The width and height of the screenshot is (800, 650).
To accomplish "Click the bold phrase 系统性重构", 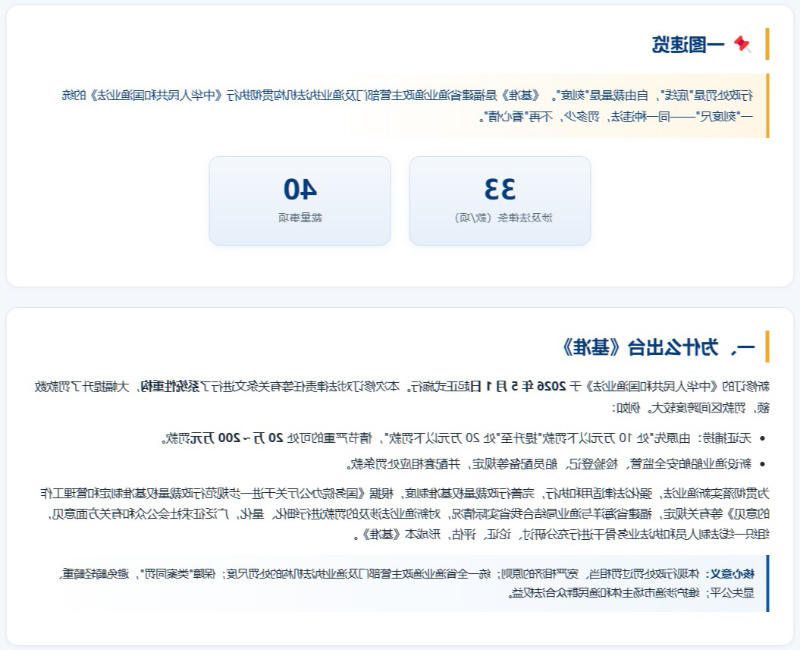I will 171,386.
